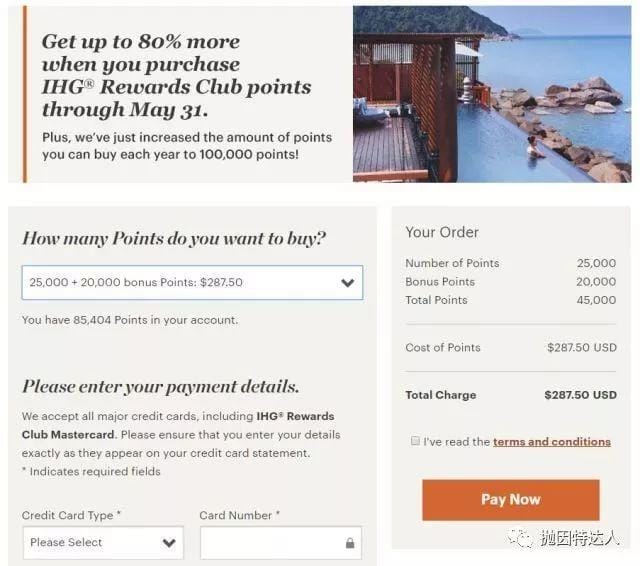Click the 'You have 85,404 Points' account text
Image resolution: width=640 pixels, height=566 pixels.
(130, 320)
